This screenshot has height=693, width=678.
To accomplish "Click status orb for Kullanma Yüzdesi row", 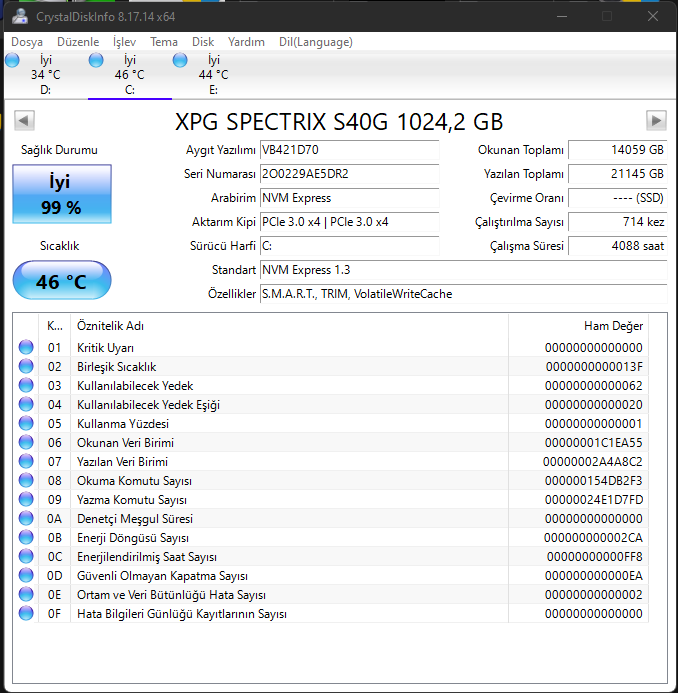I will point(26,423).
